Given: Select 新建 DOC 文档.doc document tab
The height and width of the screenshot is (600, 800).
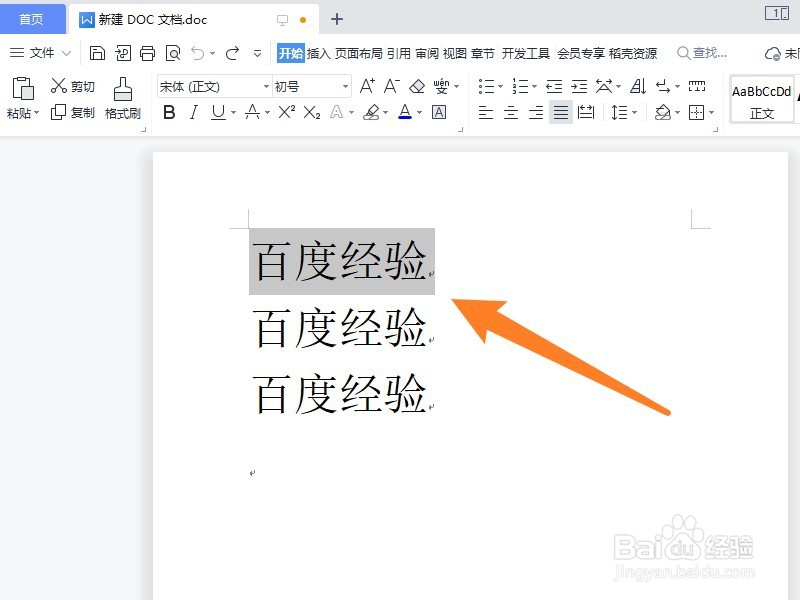Looking at the screenshot, I should (x=194, y=19).
